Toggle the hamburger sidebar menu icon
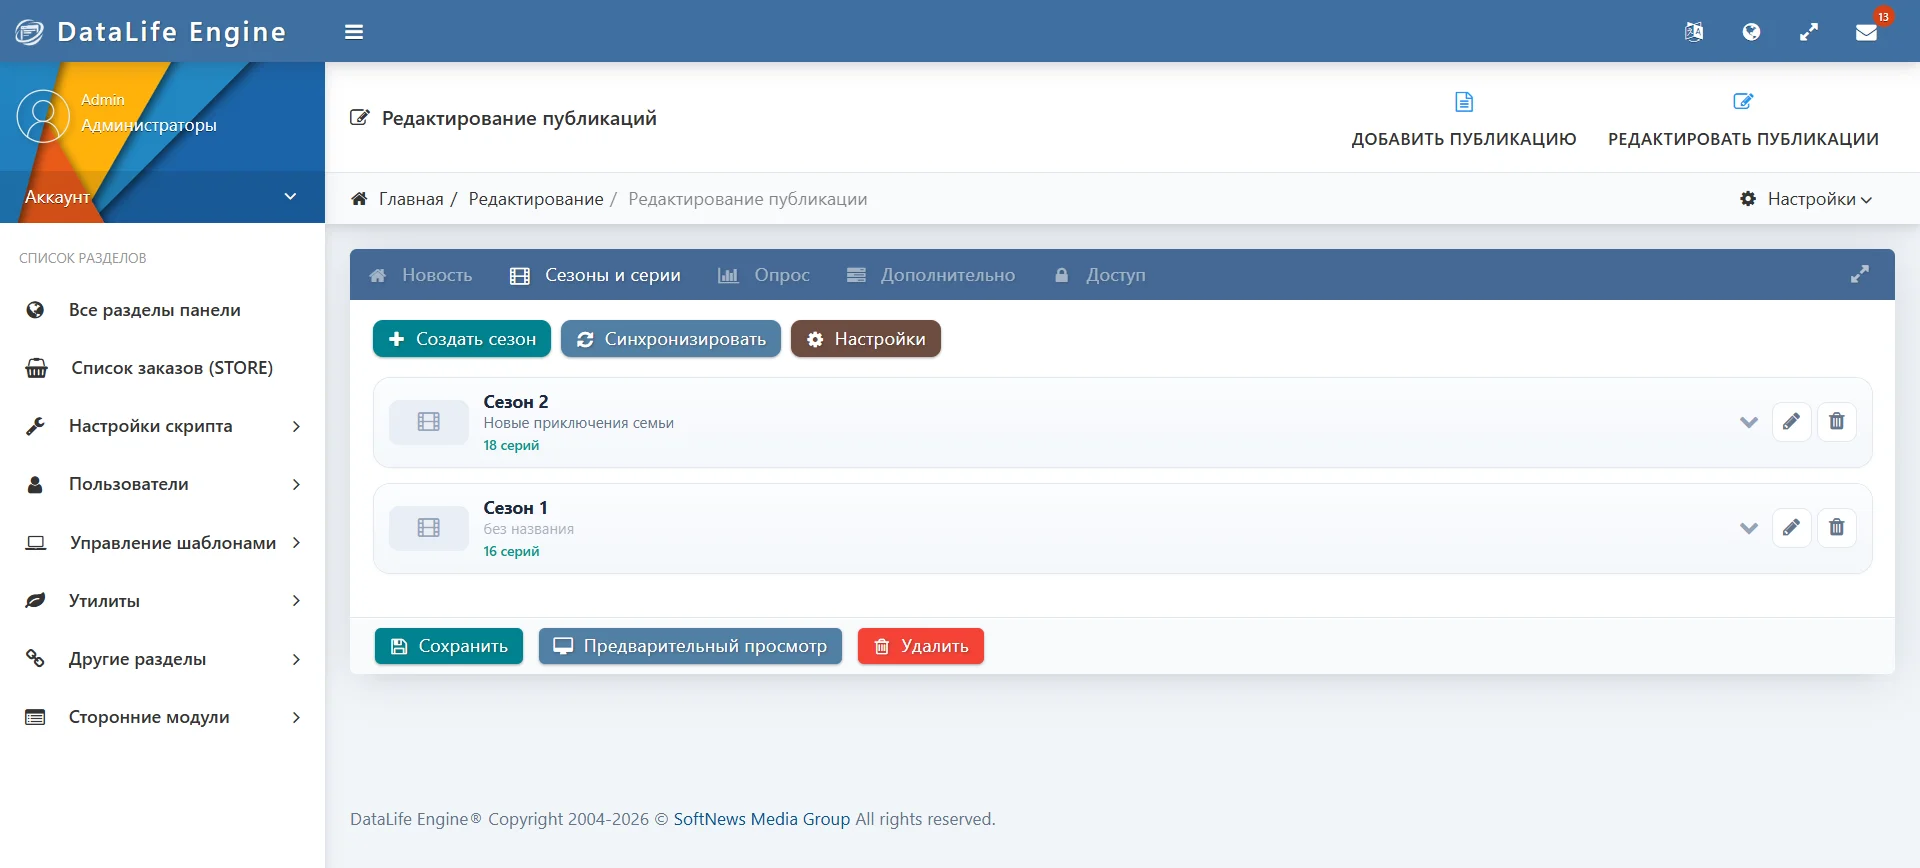This screenshot has width=1920, height=868. tap(353, 32)
